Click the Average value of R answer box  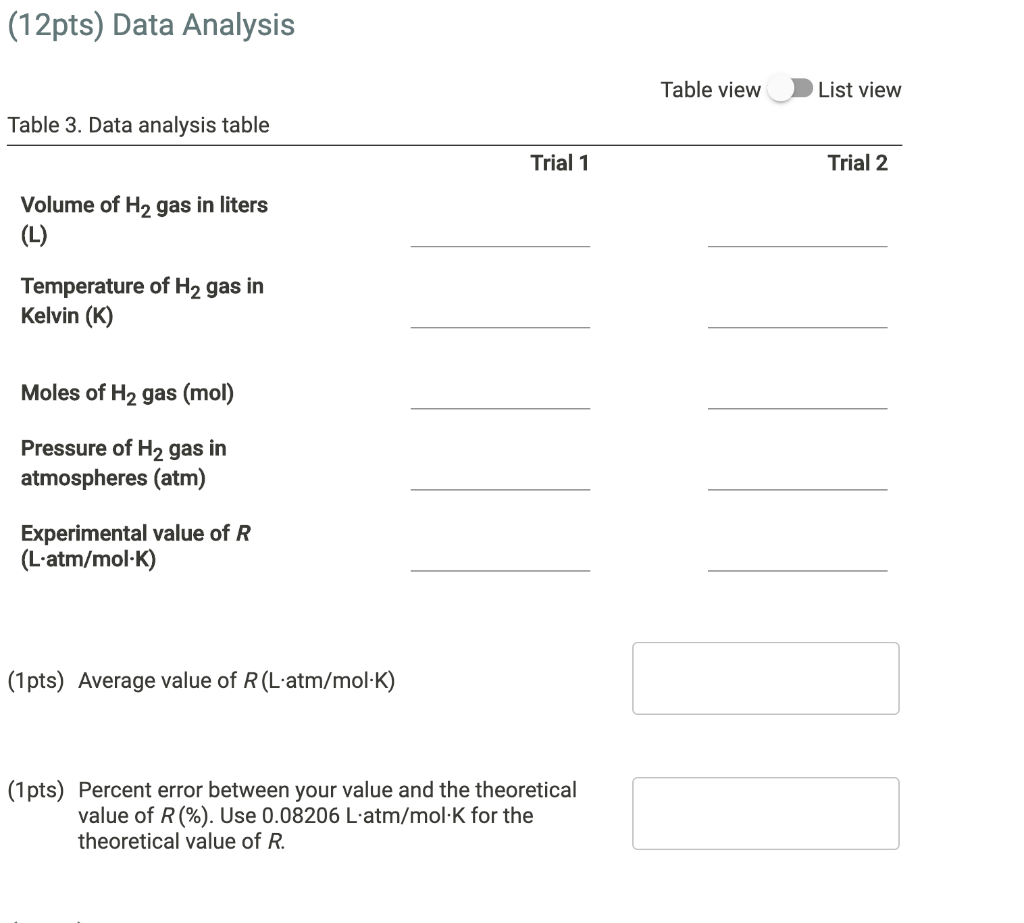pos(765,678)
